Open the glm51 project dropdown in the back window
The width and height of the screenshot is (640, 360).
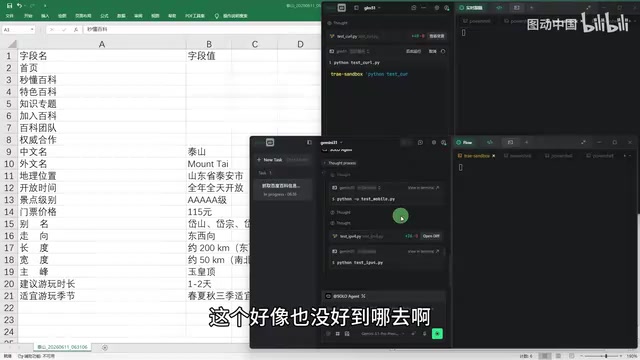[x=372, y=8]
